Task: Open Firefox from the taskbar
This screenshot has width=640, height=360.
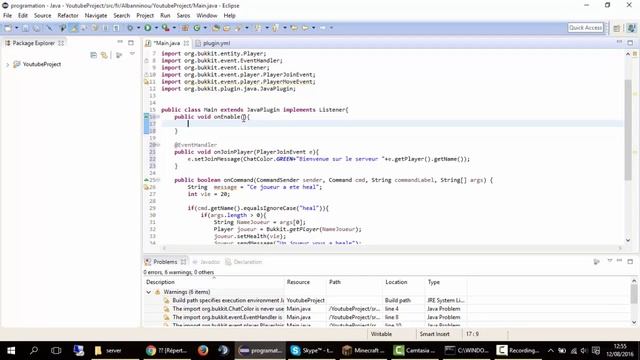Action: [203, 350]
